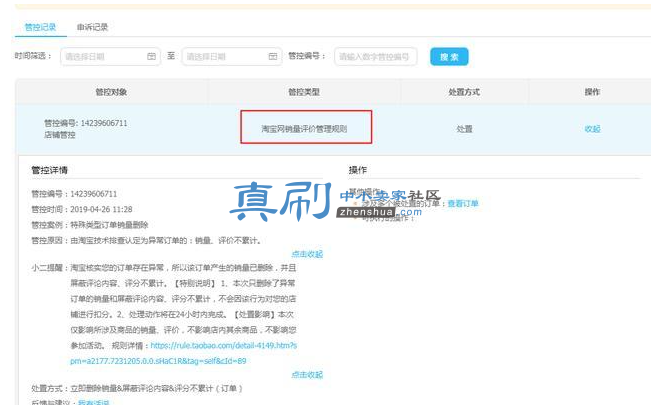This screenshot has width=671, height=405.
Task: Click the start date 请选择日期 field
Action: [110, 57]
